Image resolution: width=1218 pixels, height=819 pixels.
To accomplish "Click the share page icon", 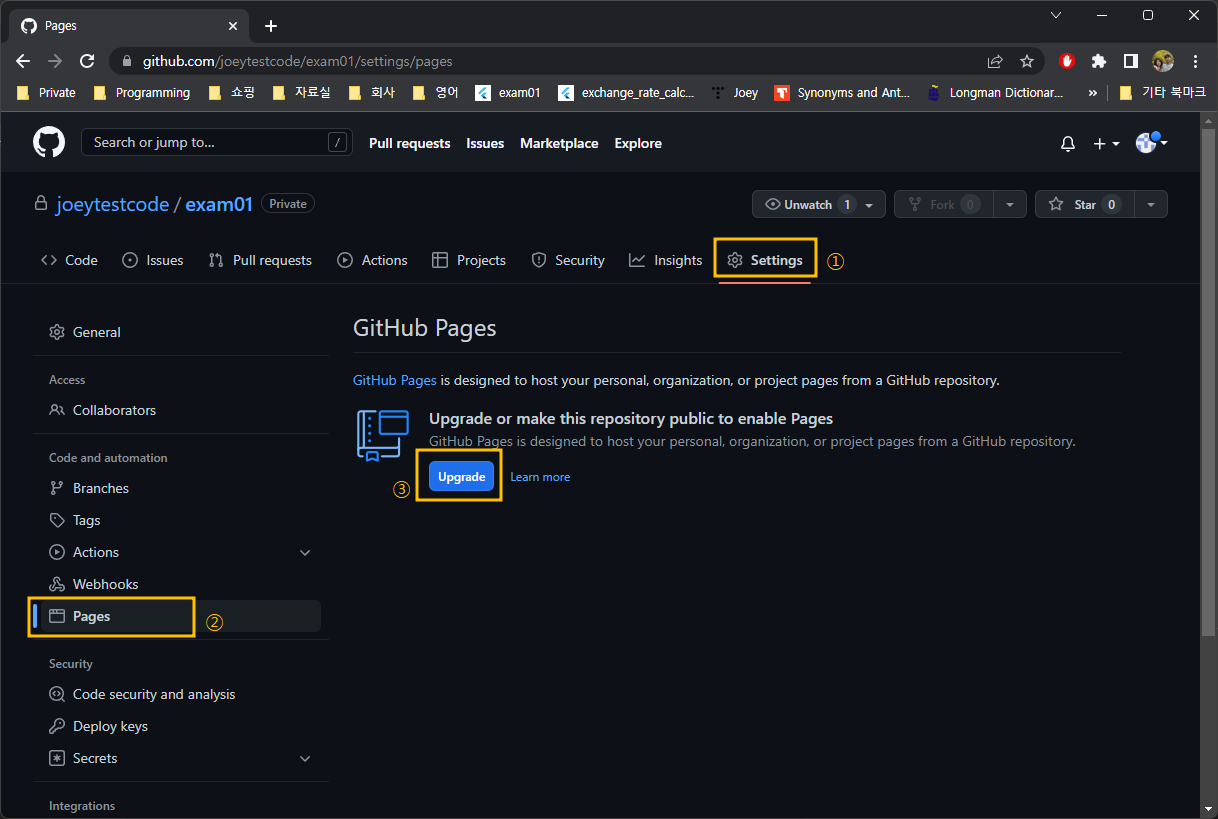I will click(x=995, y=61).
